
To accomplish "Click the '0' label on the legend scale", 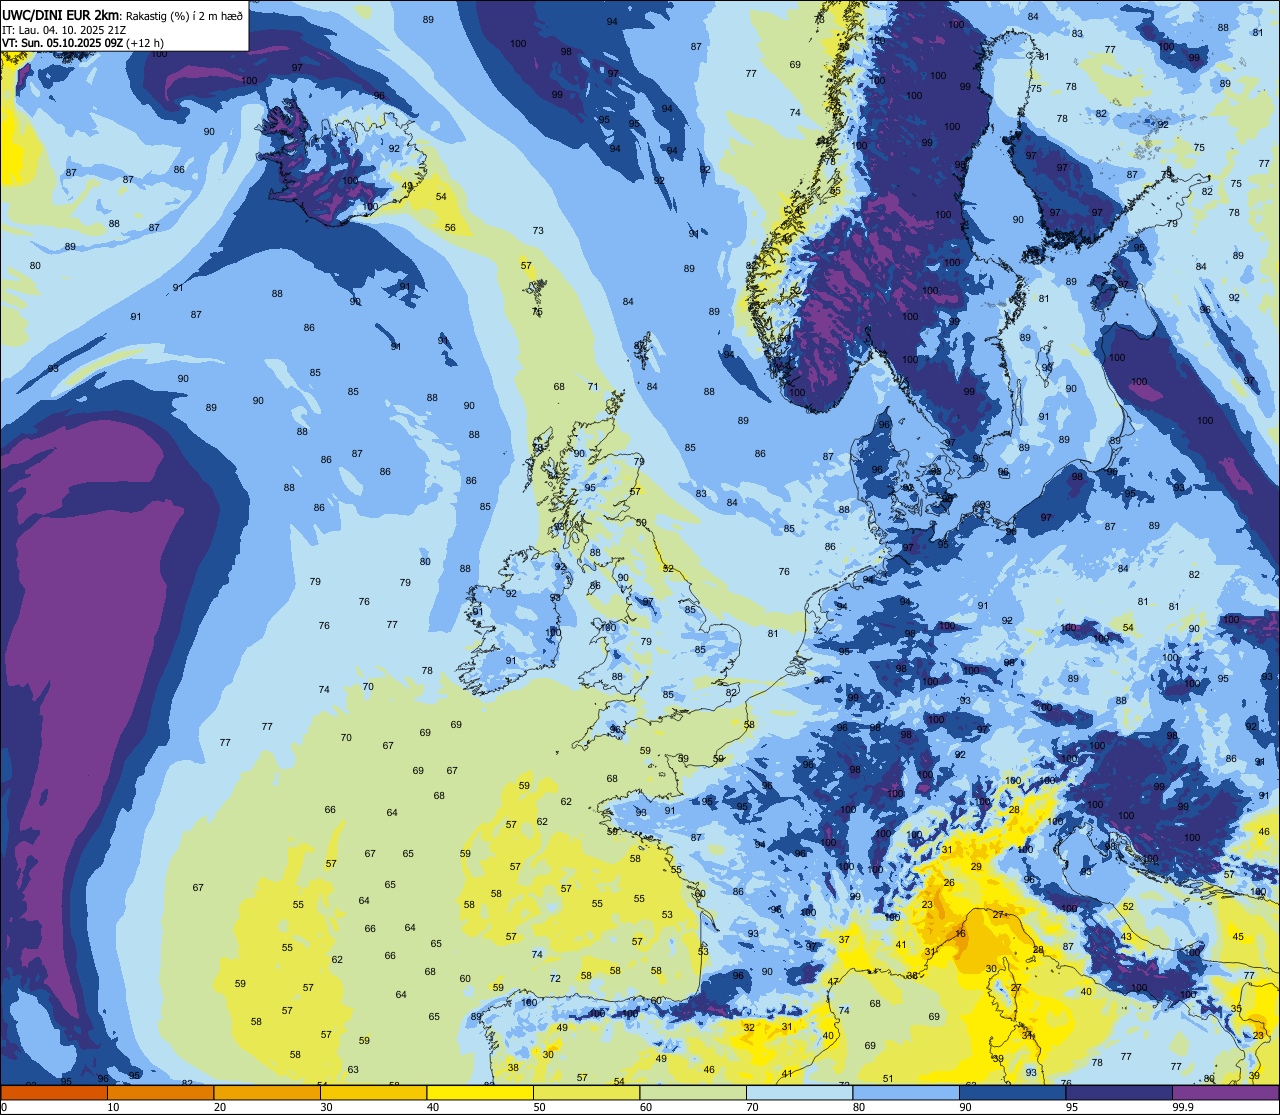I will pyautogui.click(x=4, y=1107).
